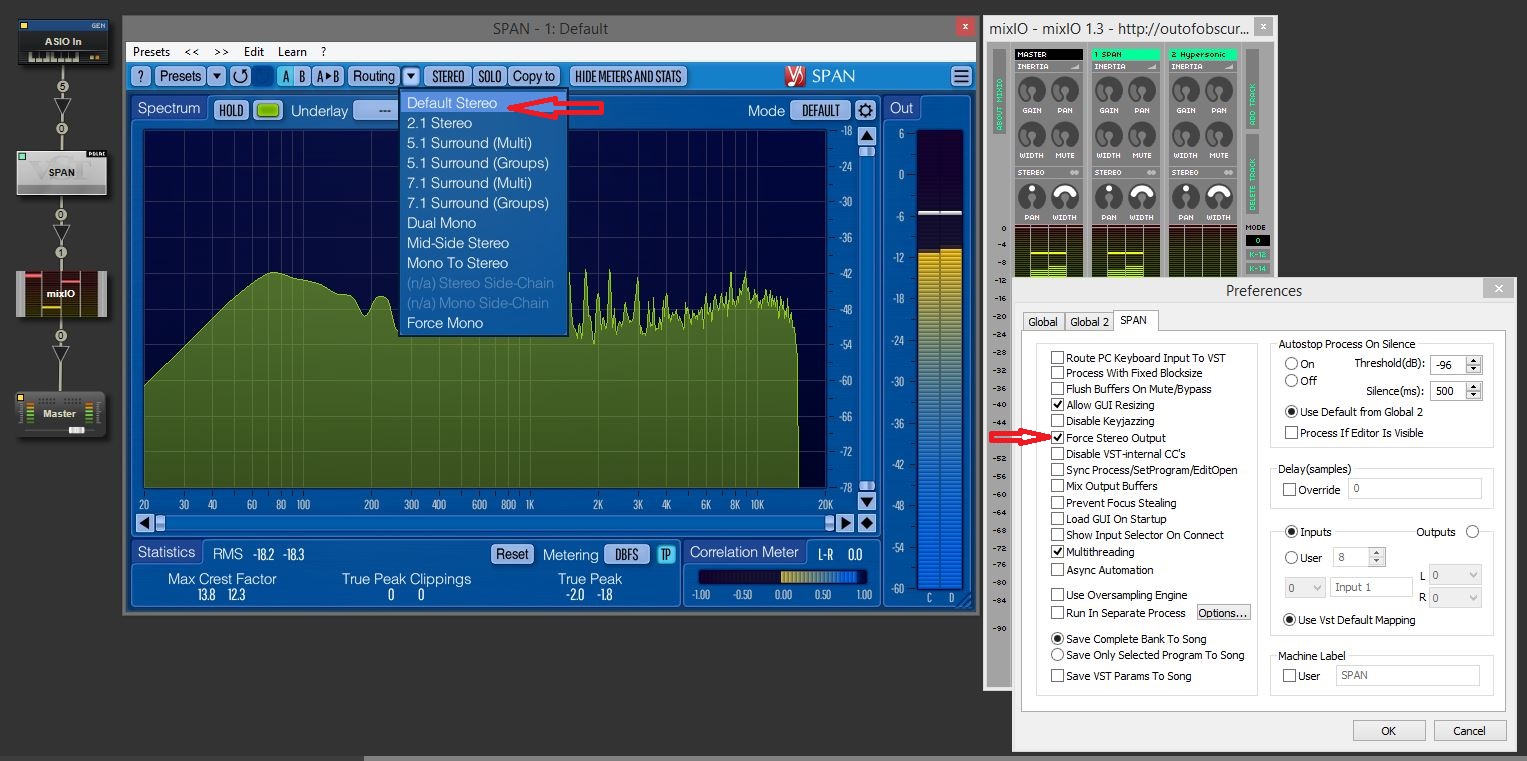Choose 2.1 Stereo routing option

pyautogui.click(x=483, y=123)
